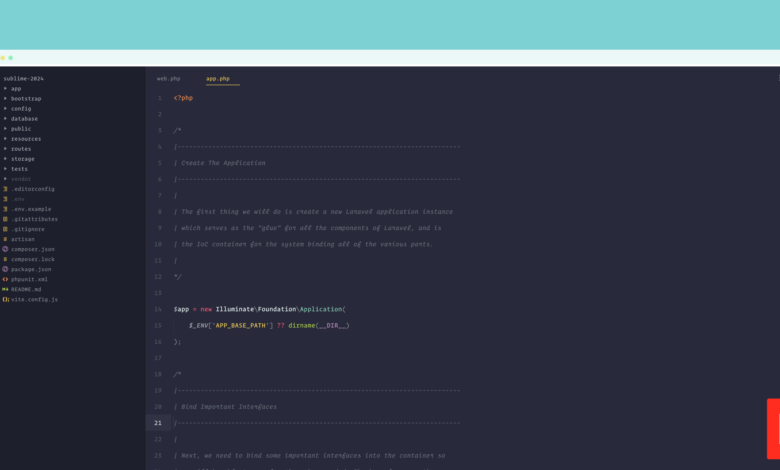Click the dirname function call
780x470 pixels.
pyautogui.click(x=301, y=326)
